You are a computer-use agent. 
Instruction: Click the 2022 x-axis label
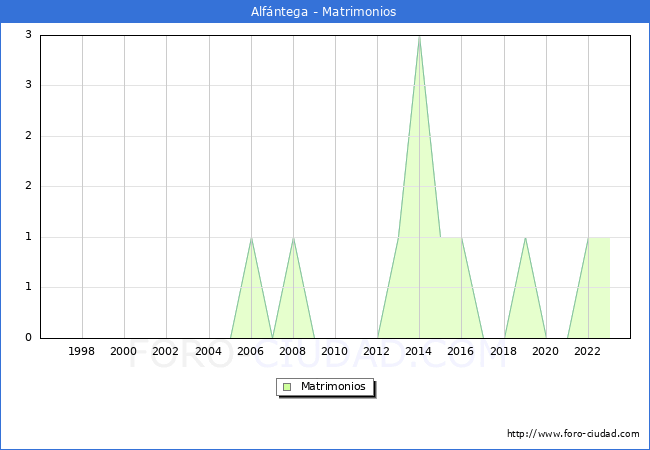587,351
